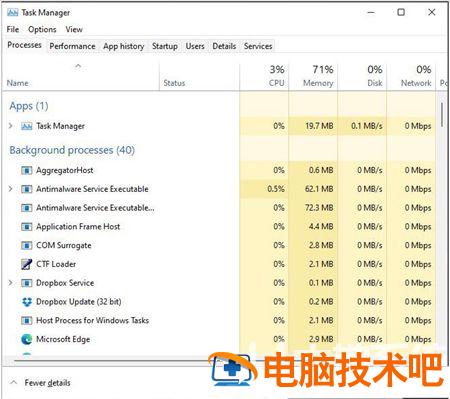Click the CTF Loader pen icon
Screen dimensions: 450x399
[x=26, y=264]
